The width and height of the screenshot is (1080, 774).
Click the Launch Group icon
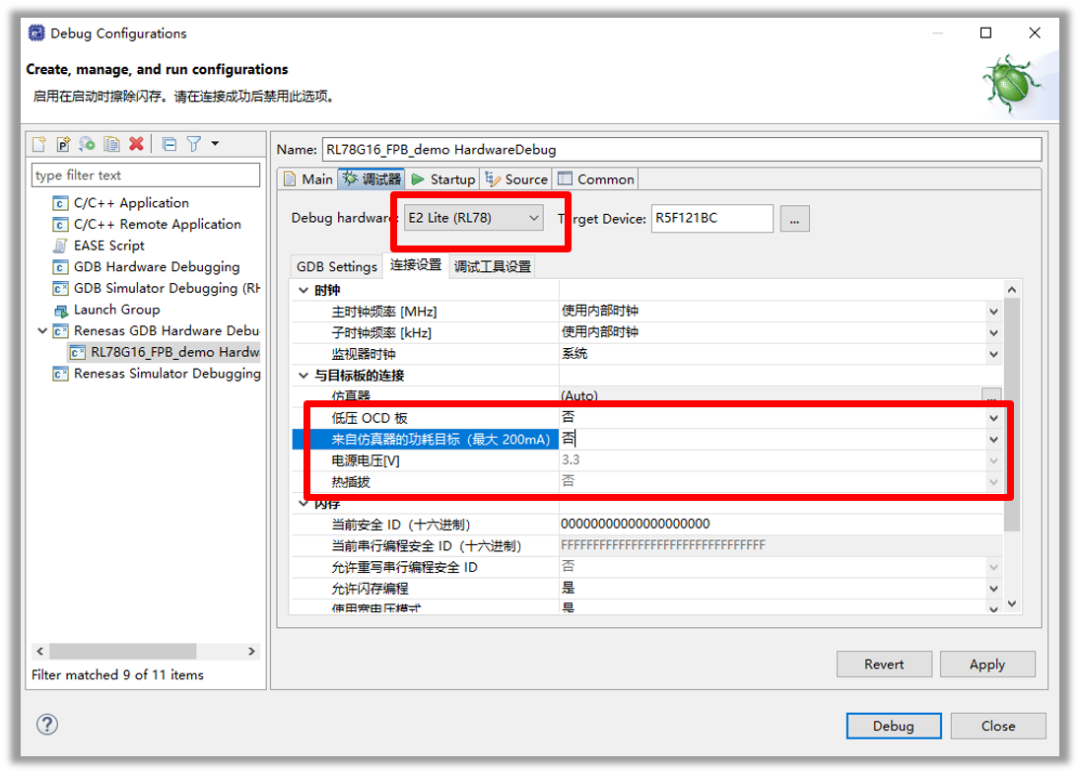pyautogui.click(x=61, y=311)
